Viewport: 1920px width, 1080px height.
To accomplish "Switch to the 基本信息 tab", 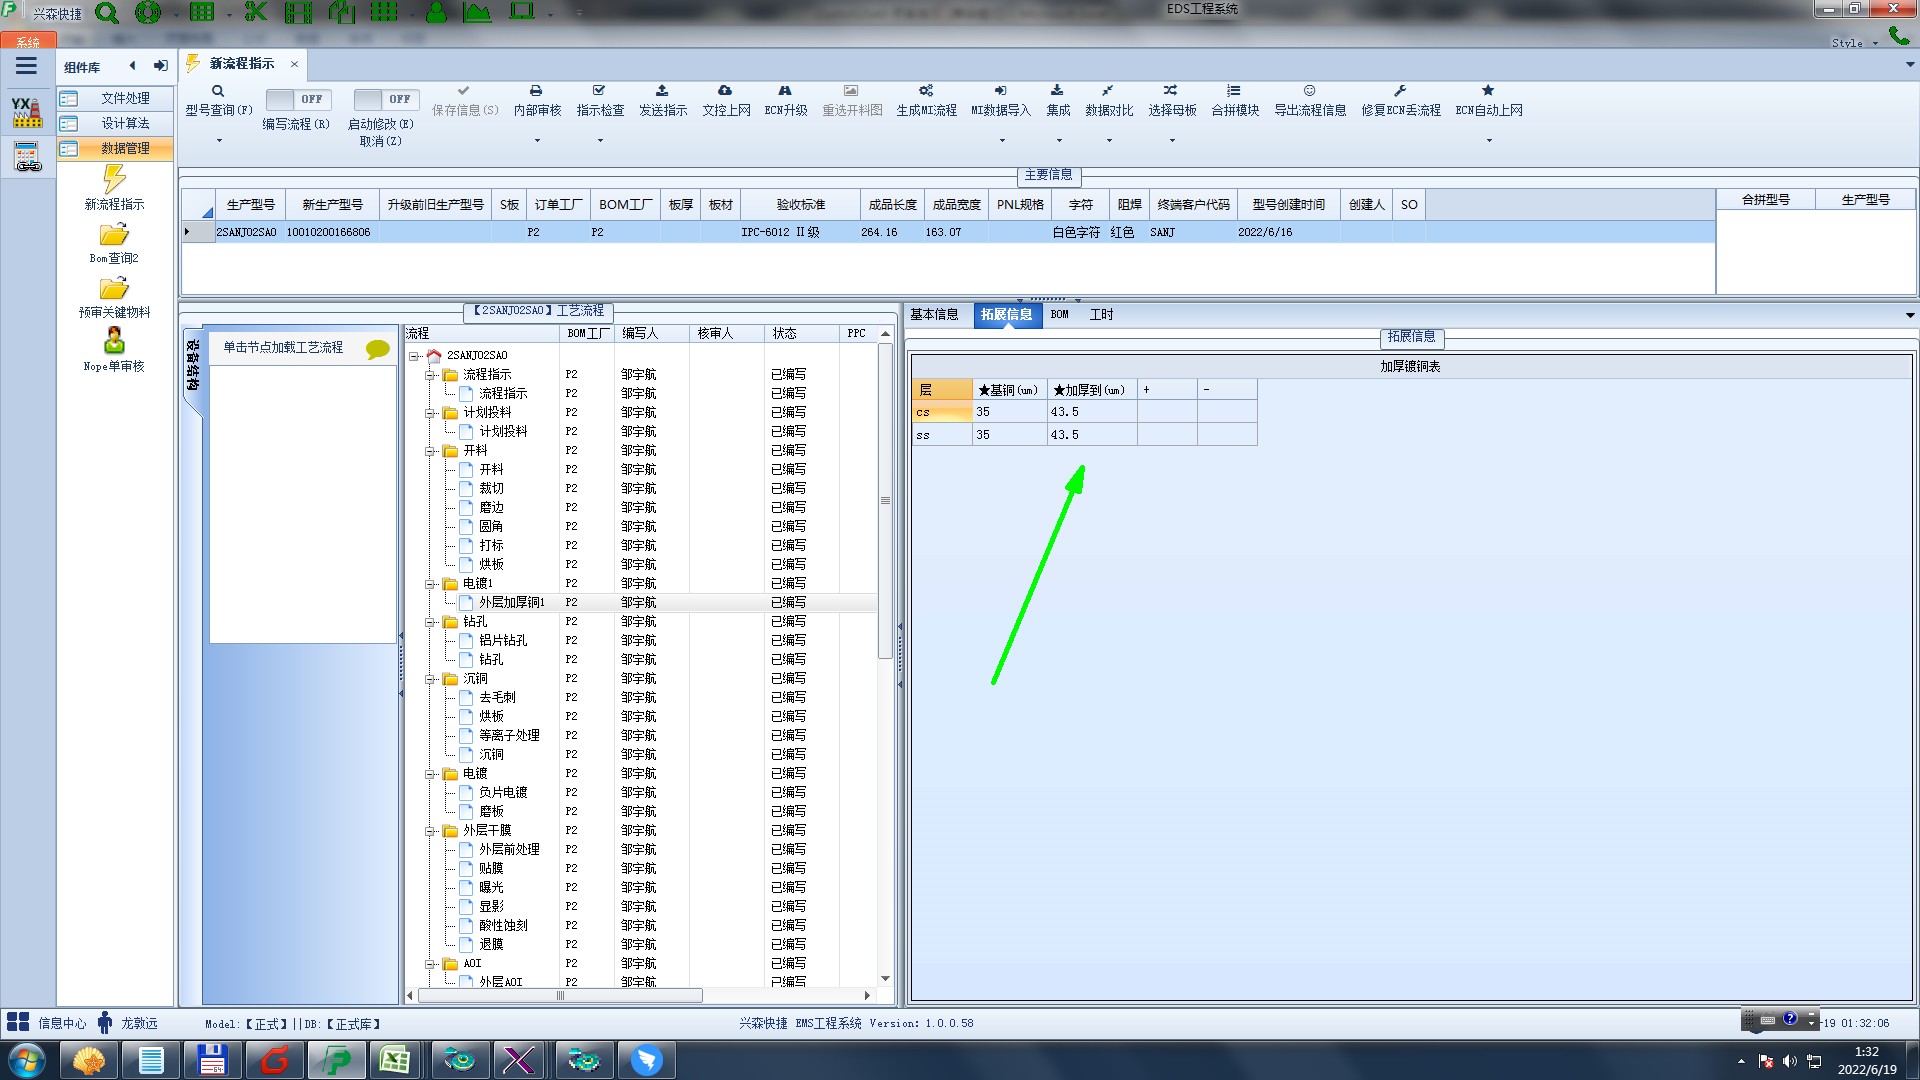I will point(934,315).
